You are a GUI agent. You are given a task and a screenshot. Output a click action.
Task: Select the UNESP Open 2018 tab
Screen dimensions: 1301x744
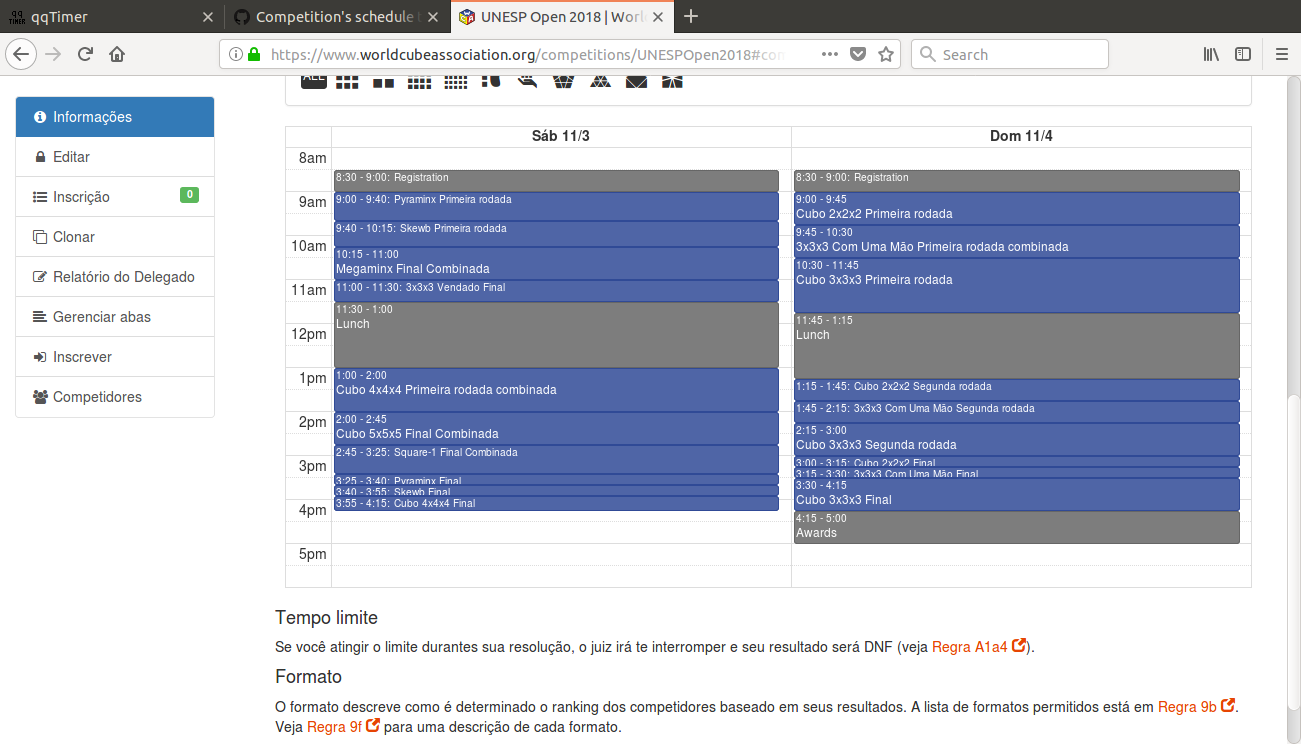tap(563, 17)
